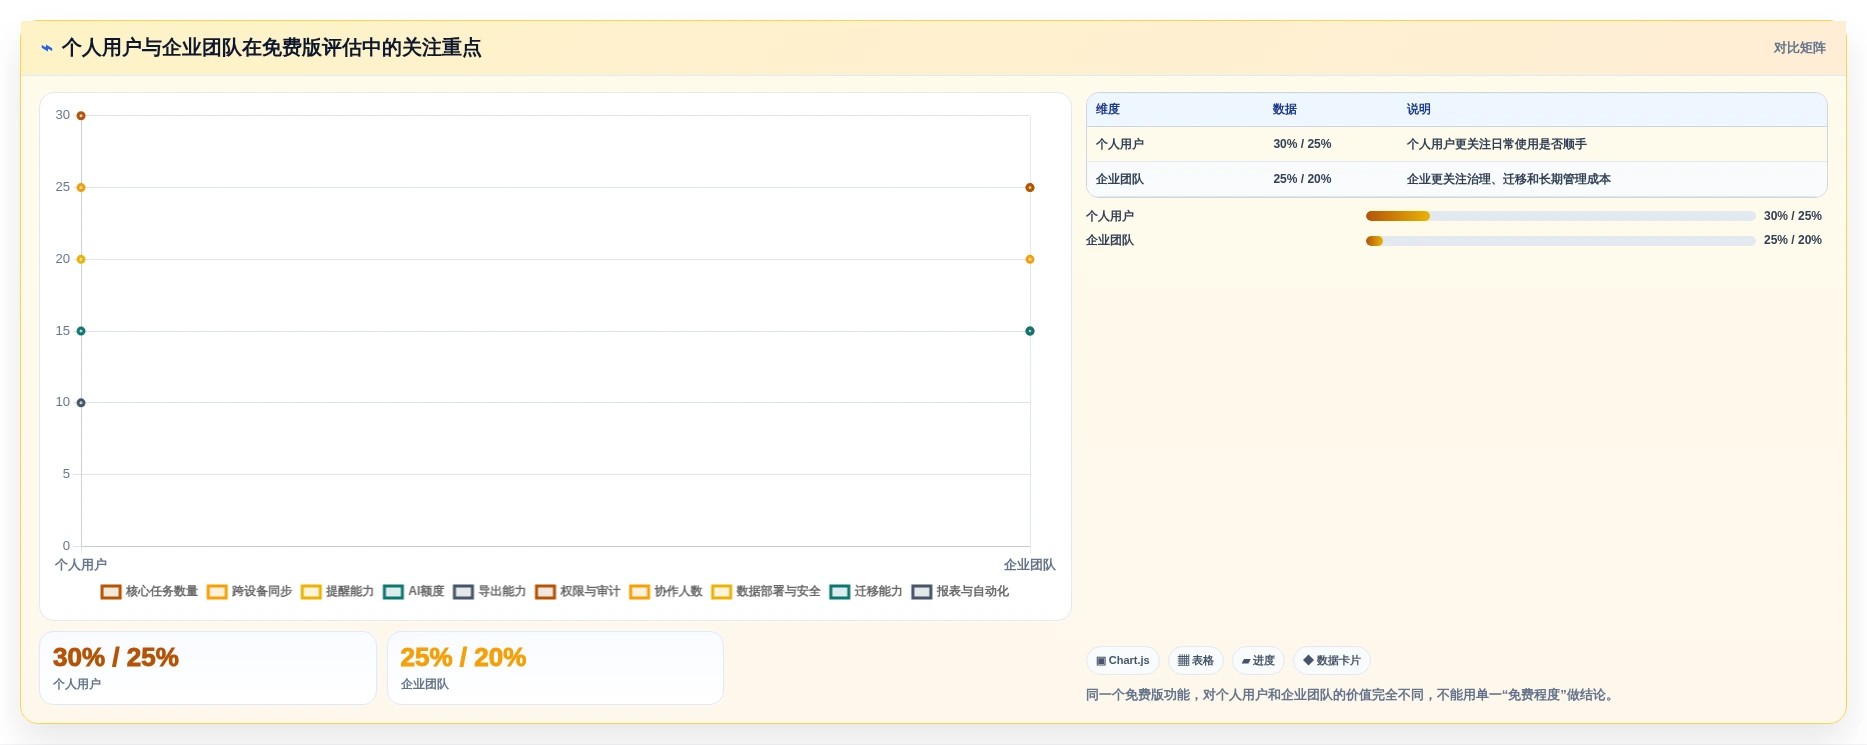Click the 数据 column header
Image resolution: width=1867 pixels, height=745 pixels.
1285,110
